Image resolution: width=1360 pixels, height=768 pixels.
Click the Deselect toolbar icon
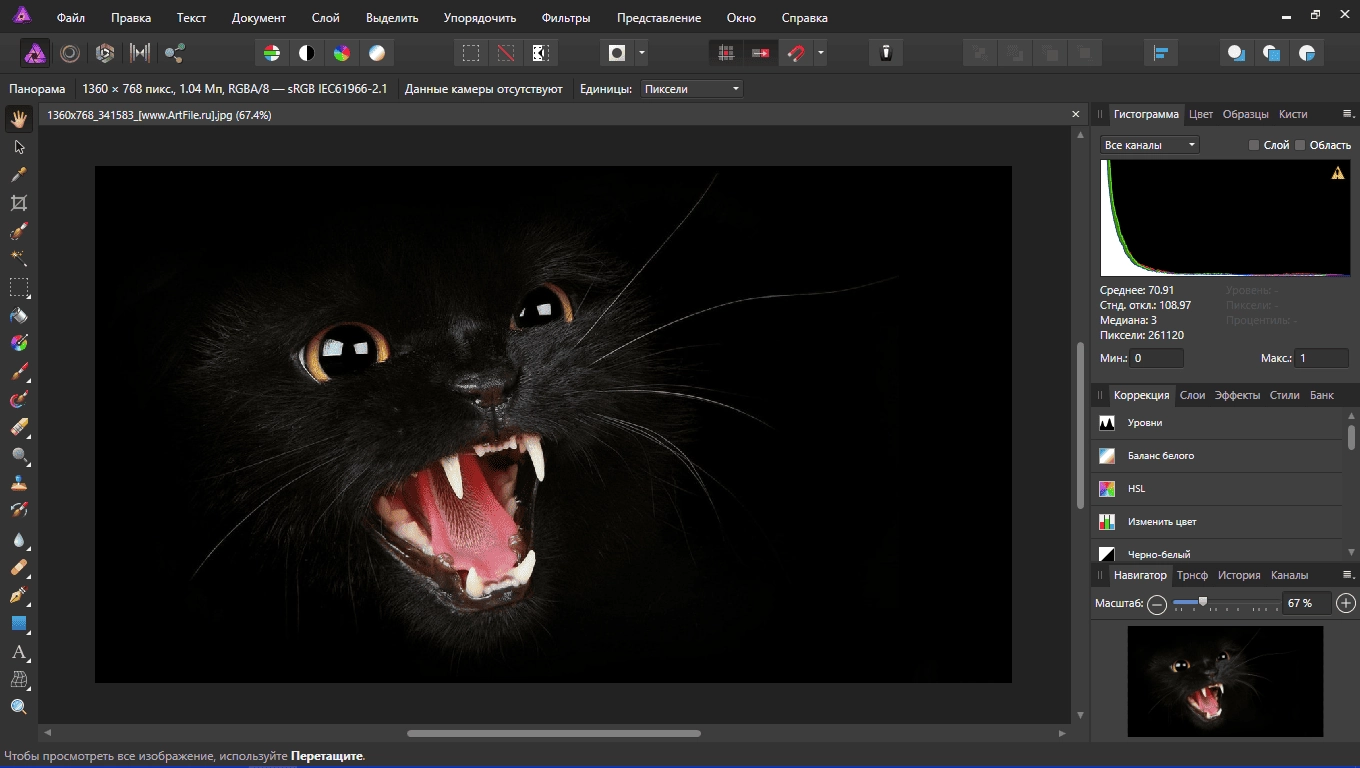point(506,53)
